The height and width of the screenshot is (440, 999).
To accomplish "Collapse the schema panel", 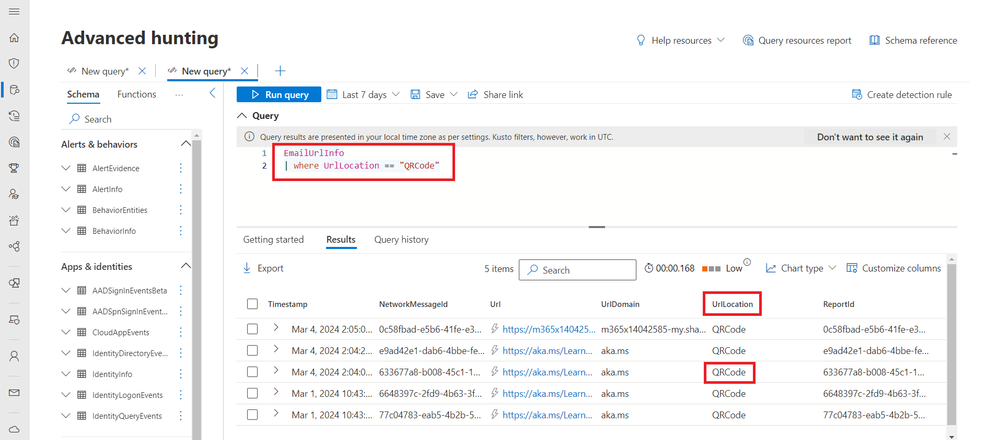I will pyautogui.click(x=213, y=94).
